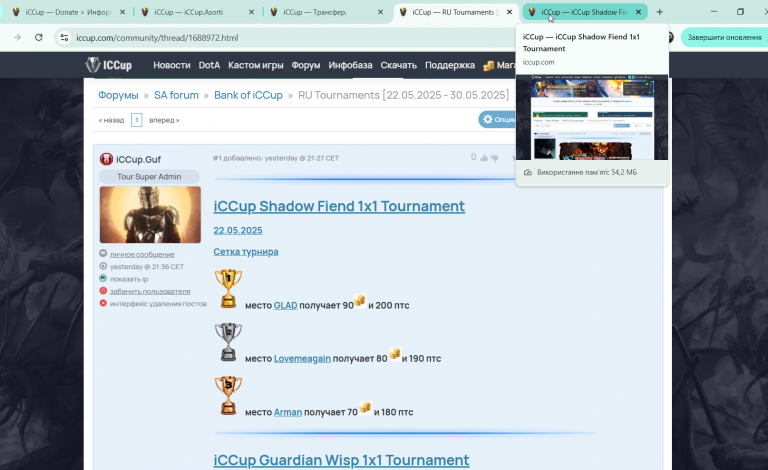This screenshot has height=470, width=768.
Task: Open iCCup.Guf username profile
Action: pyautogui.click(x=138, y=160)
